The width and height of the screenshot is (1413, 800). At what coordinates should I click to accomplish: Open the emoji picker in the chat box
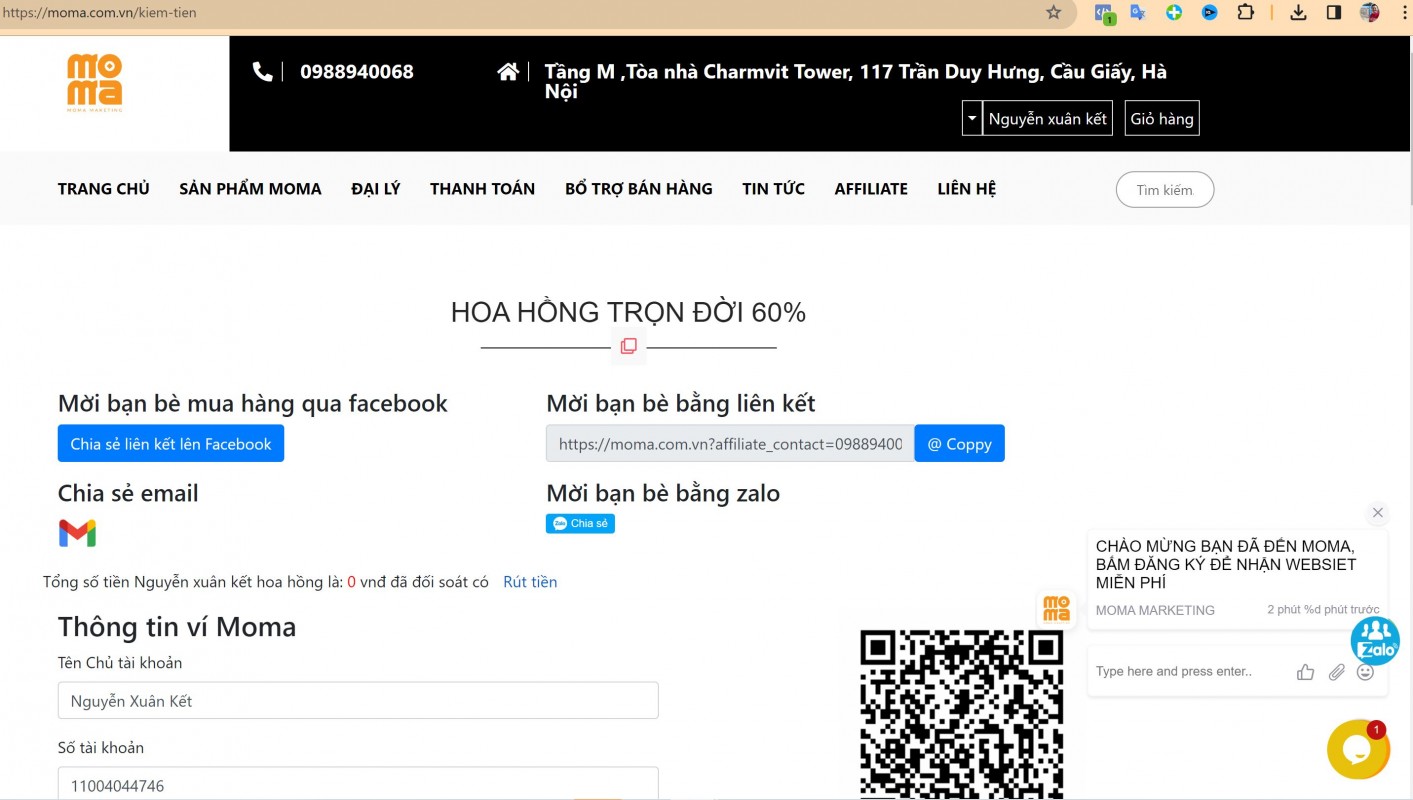[1365, 672]
